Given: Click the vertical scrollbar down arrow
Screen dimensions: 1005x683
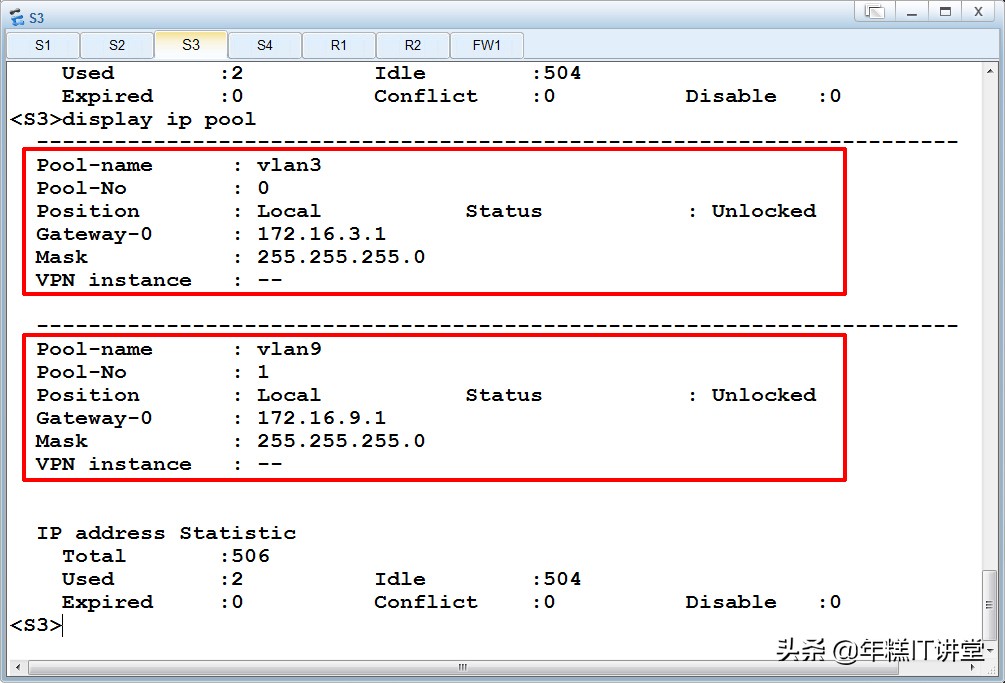Looking at the screenshot, I should 990,650.
